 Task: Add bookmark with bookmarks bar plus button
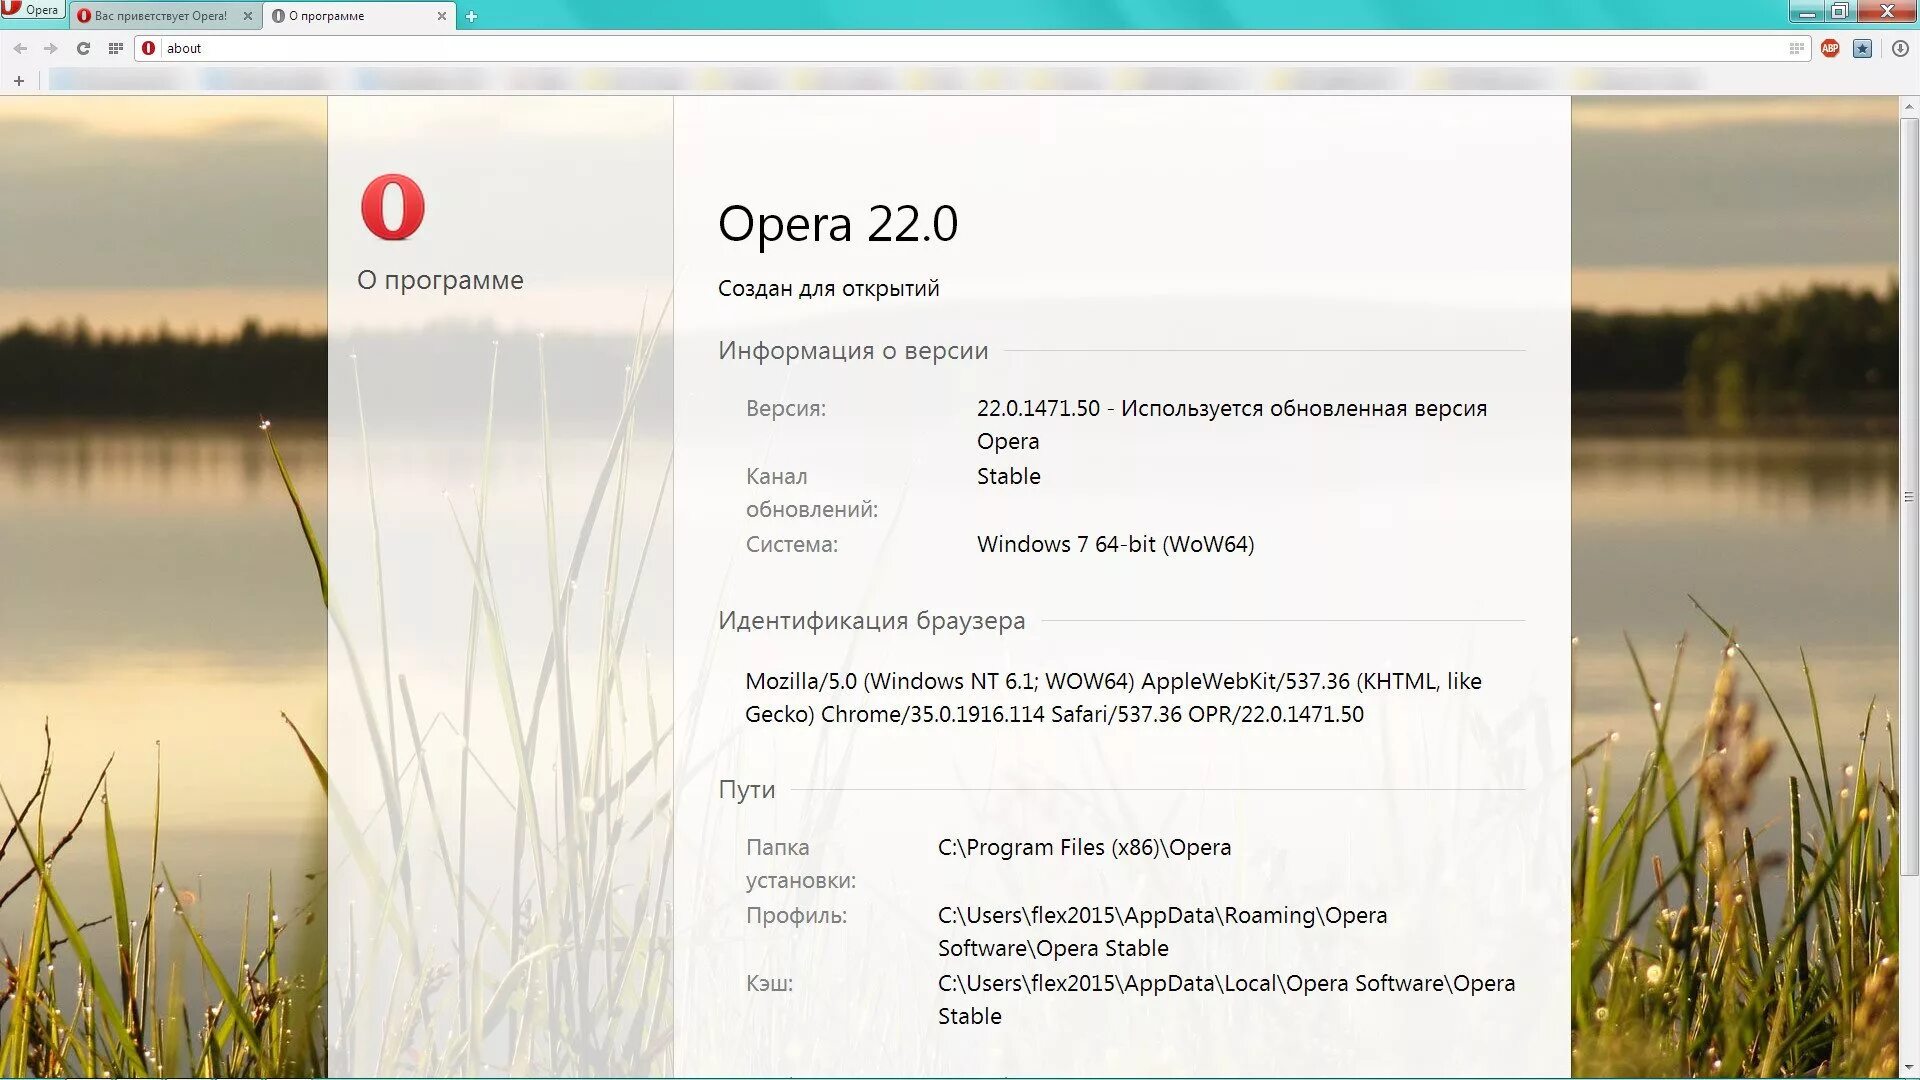point(19,81)
